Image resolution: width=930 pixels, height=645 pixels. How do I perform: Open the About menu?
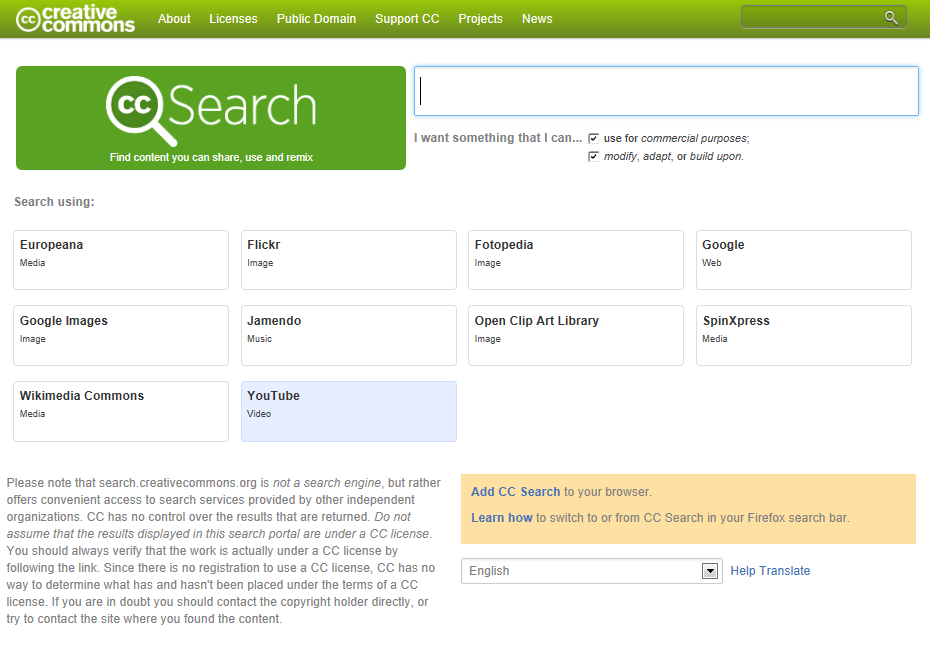174,19
